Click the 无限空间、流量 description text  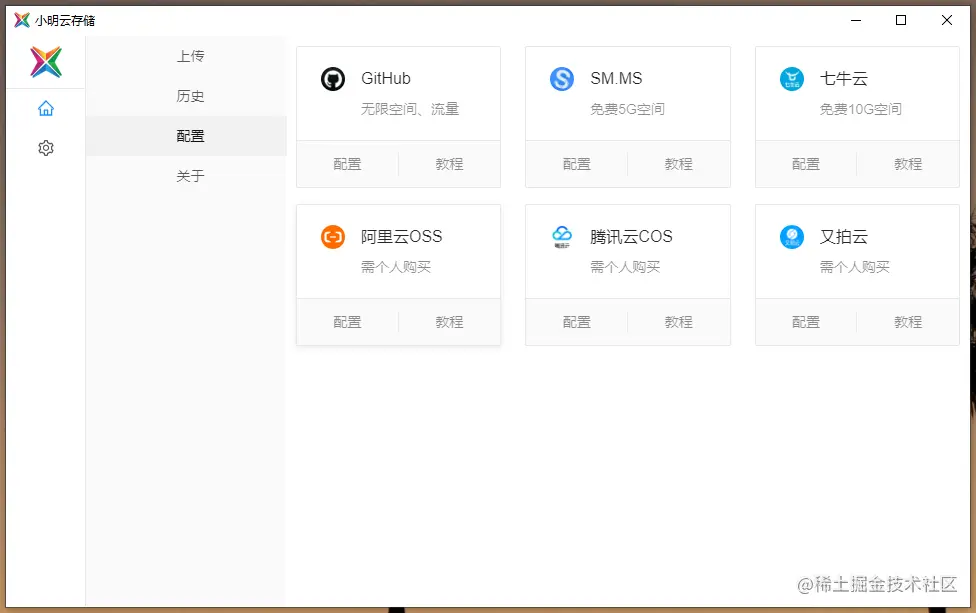click(410, 109)
